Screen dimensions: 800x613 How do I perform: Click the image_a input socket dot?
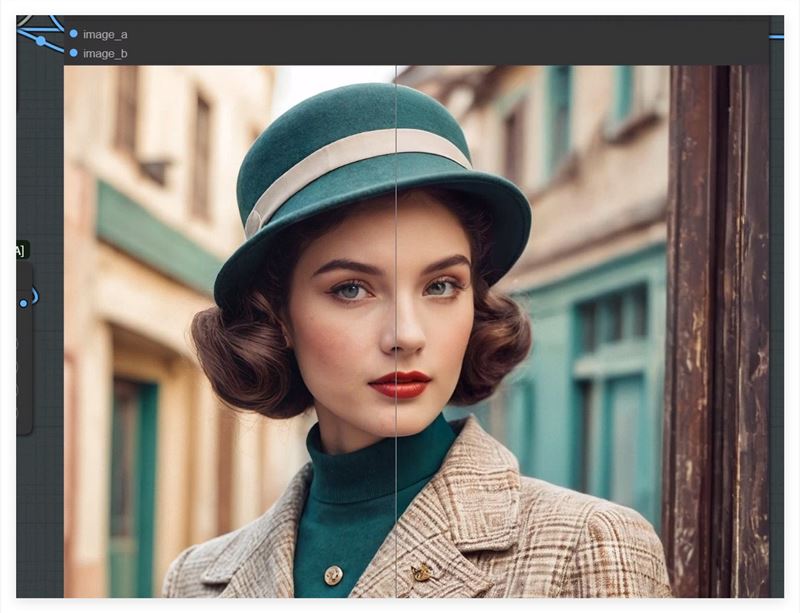[x=73, y=34]
